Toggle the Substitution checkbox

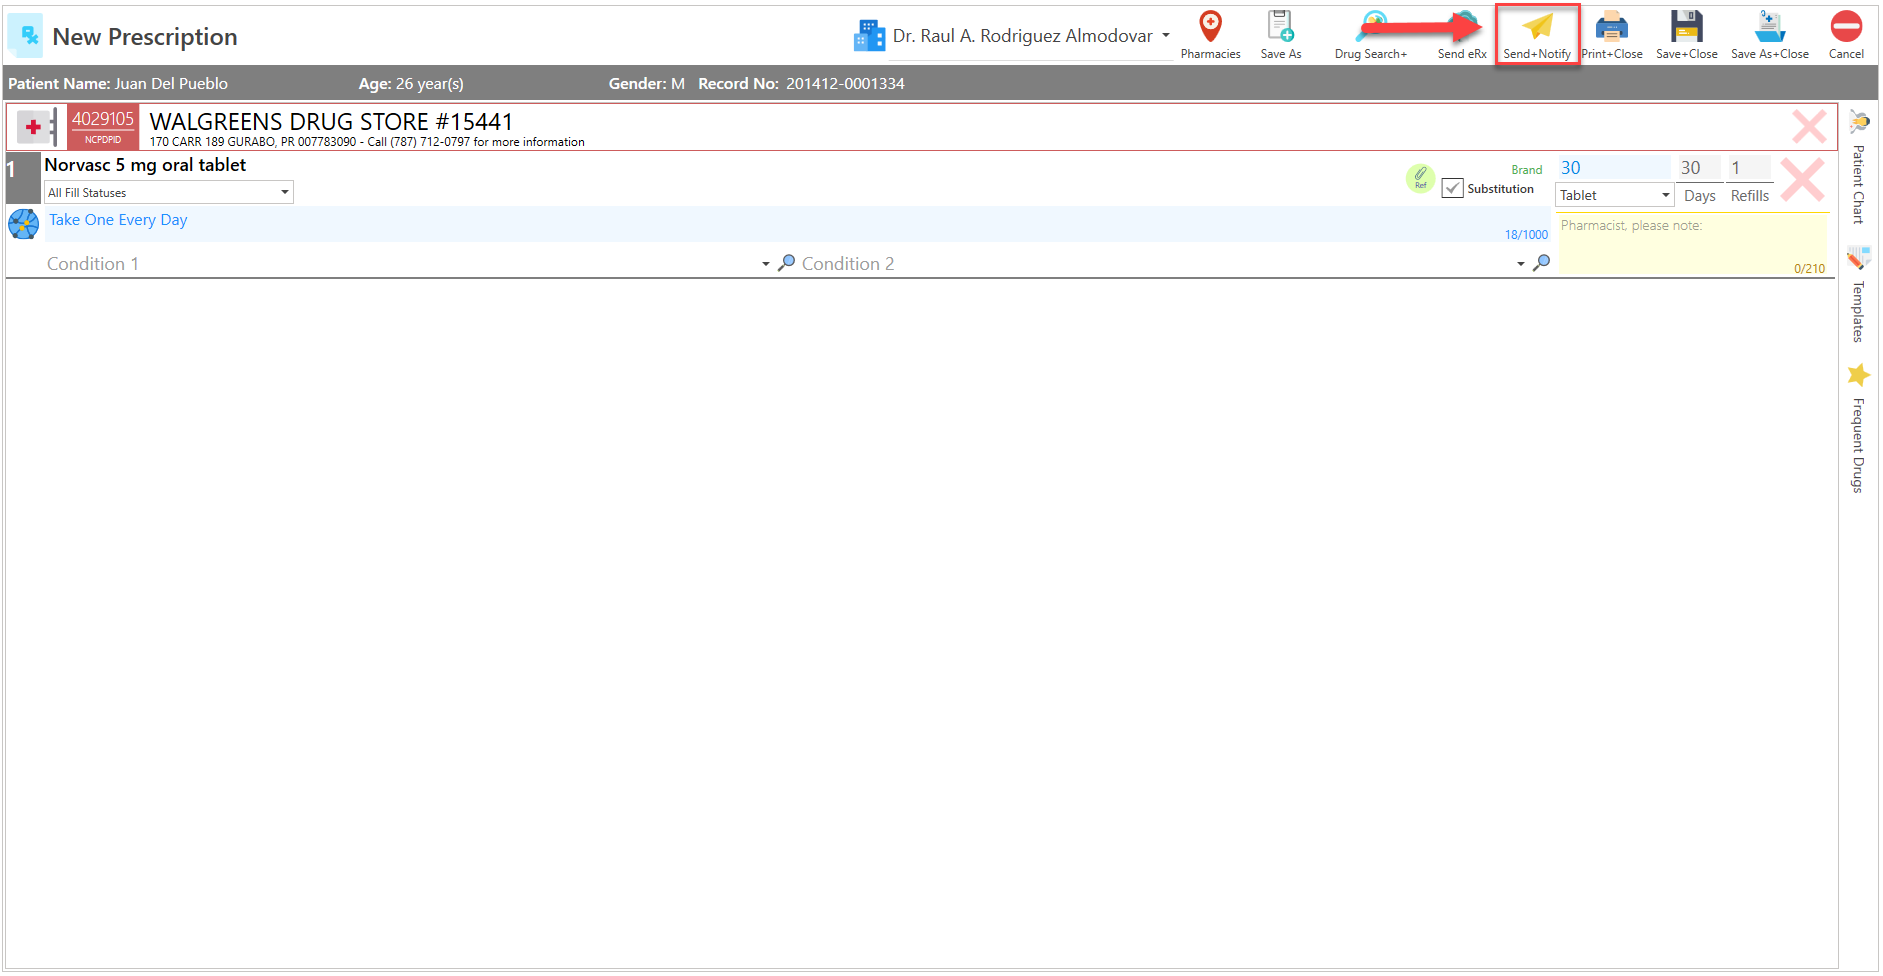point(1452,189)
